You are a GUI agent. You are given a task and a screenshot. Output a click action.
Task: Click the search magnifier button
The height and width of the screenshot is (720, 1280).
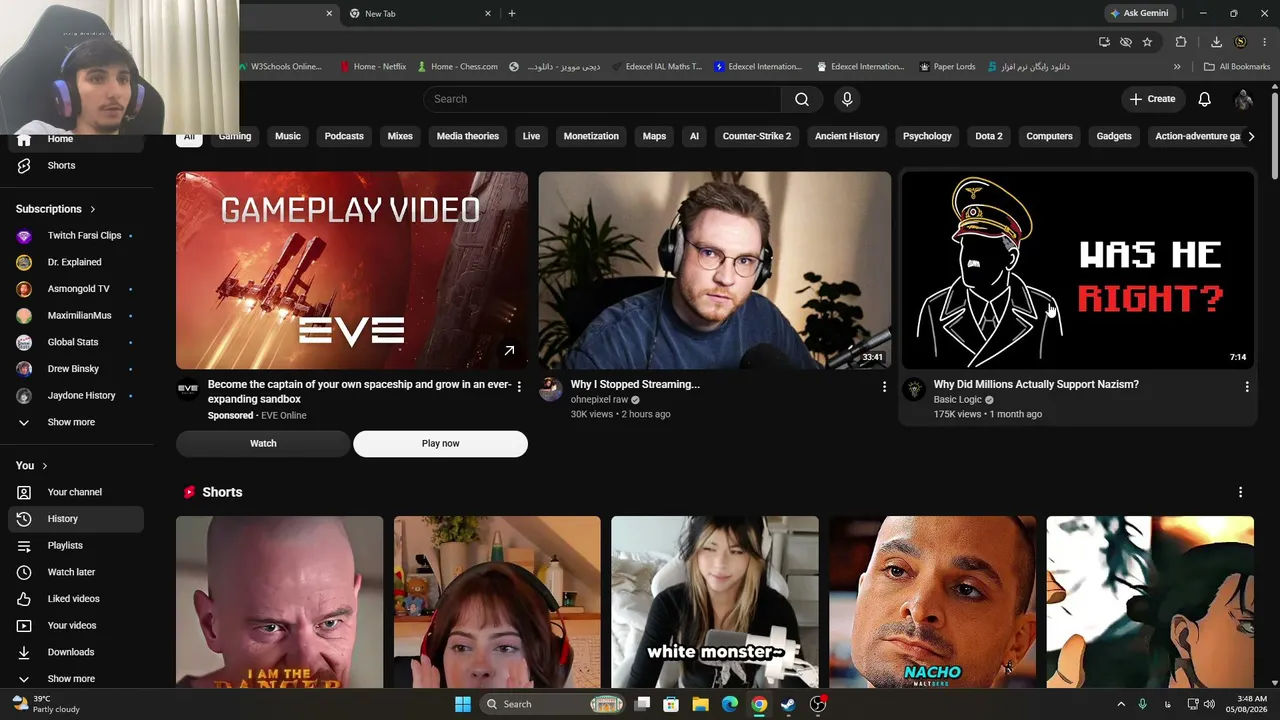point(802,99)
